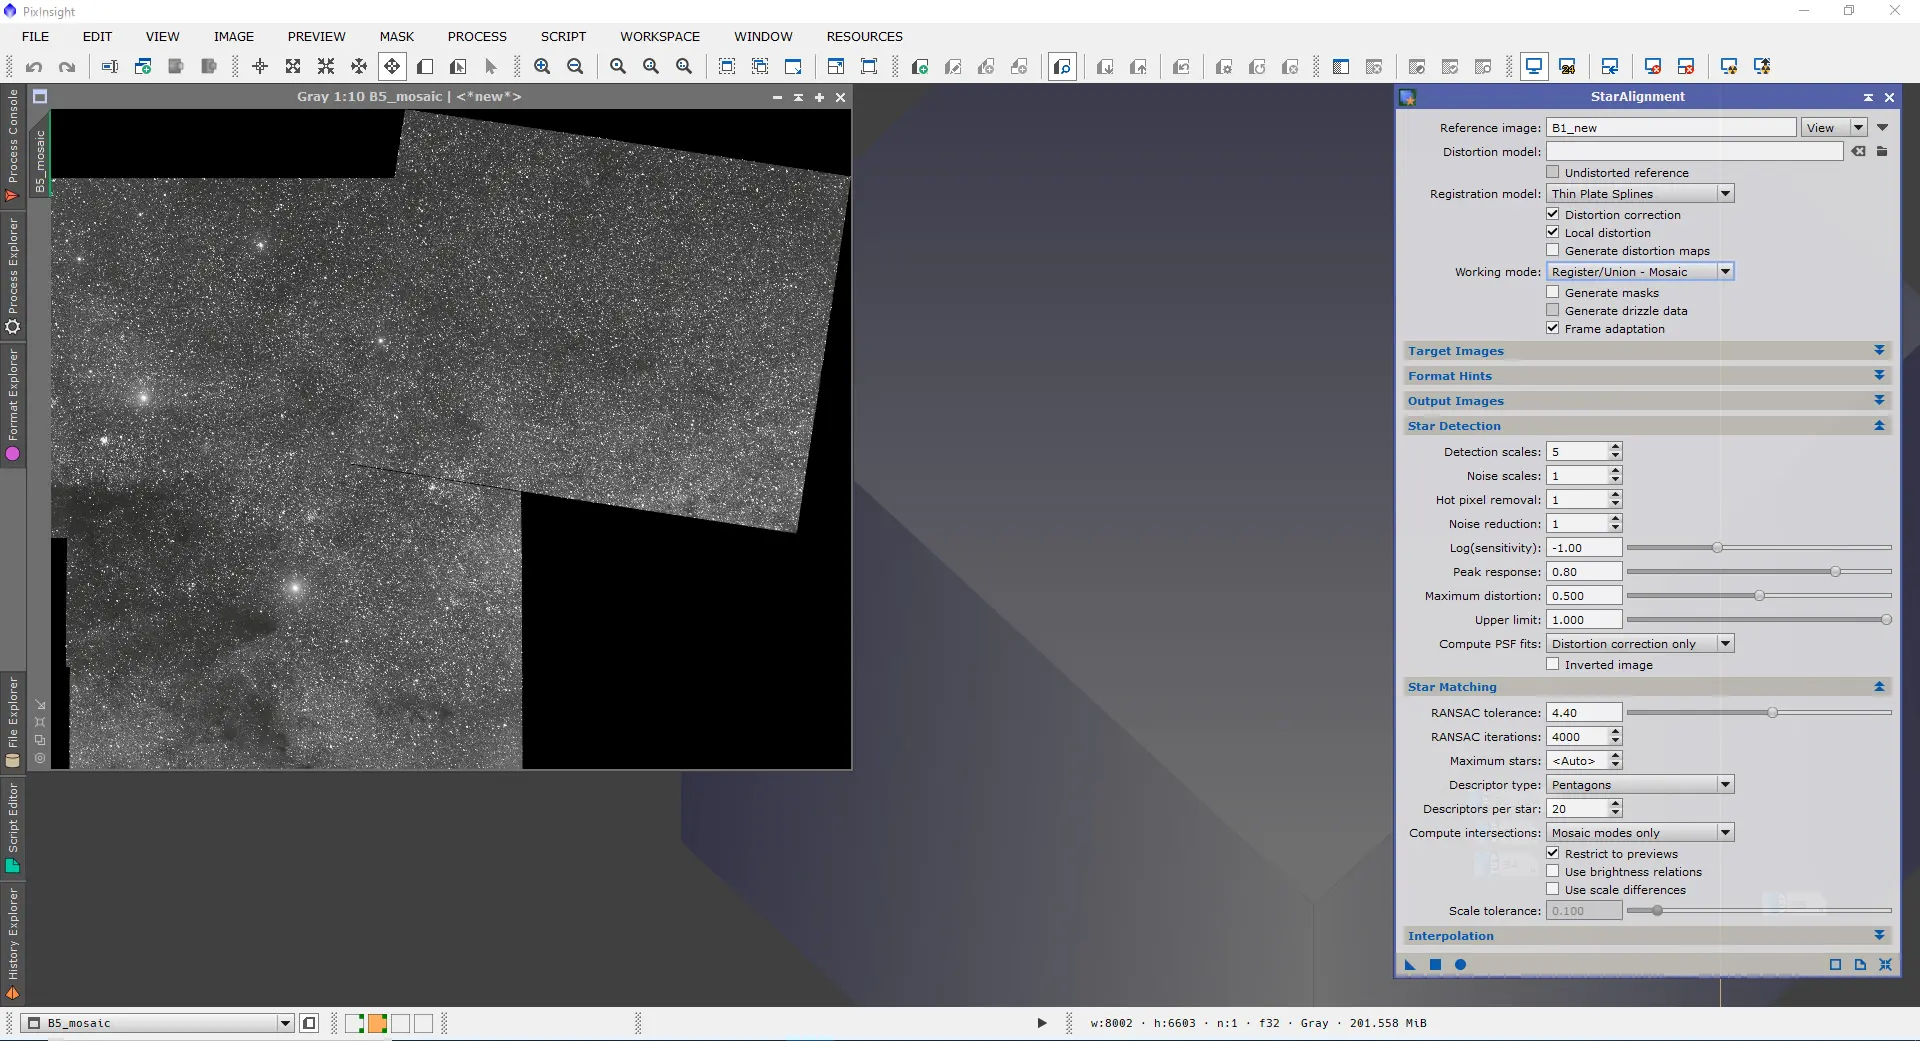The image size is (1920, 1041).
Task: Click the monitor icon with red X badge
Action: [1652, 67]
